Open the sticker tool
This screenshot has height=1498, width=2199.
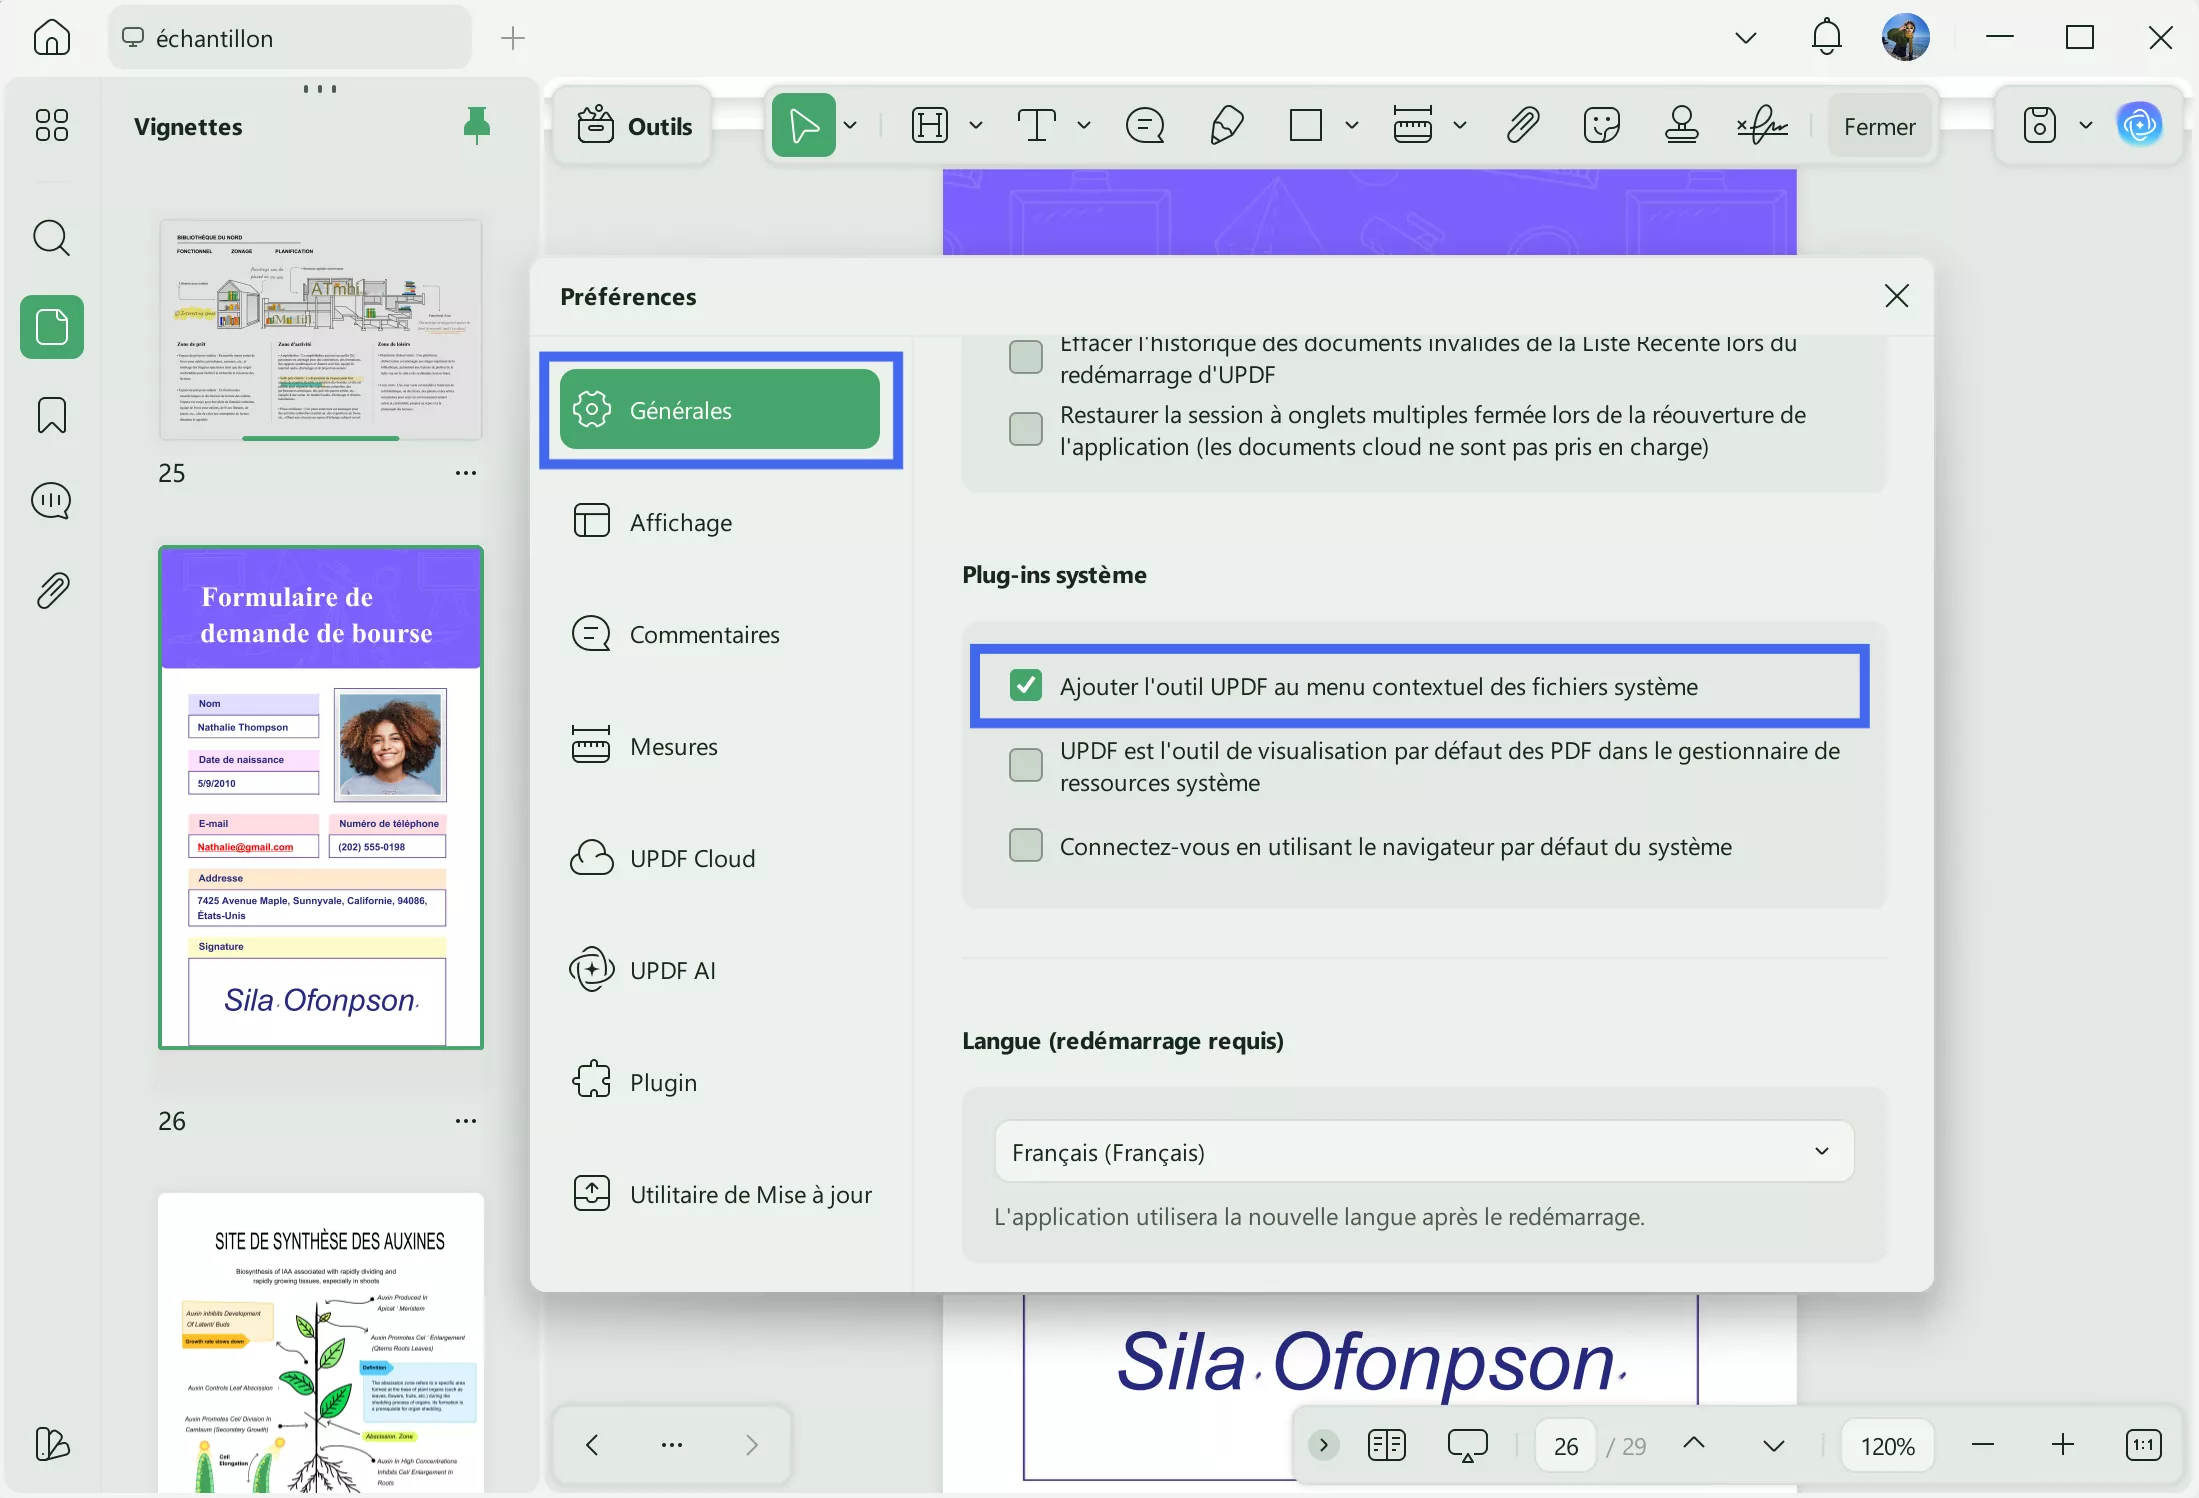pyautogui.click(x=1601, y=126)
